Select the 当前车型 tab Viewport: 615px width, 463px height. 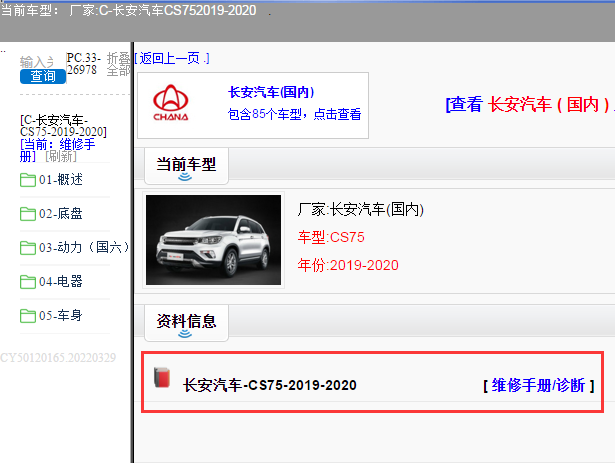point(186,166)
